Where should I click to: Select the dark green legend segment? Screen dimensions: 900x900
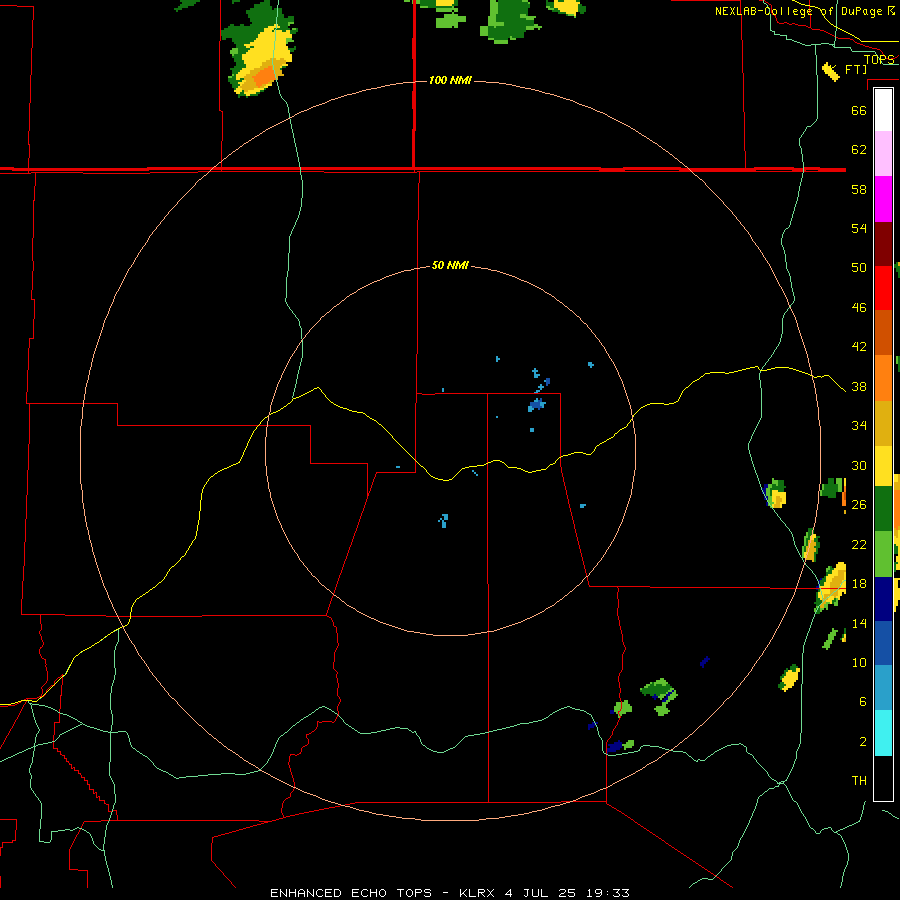[883, 509]
